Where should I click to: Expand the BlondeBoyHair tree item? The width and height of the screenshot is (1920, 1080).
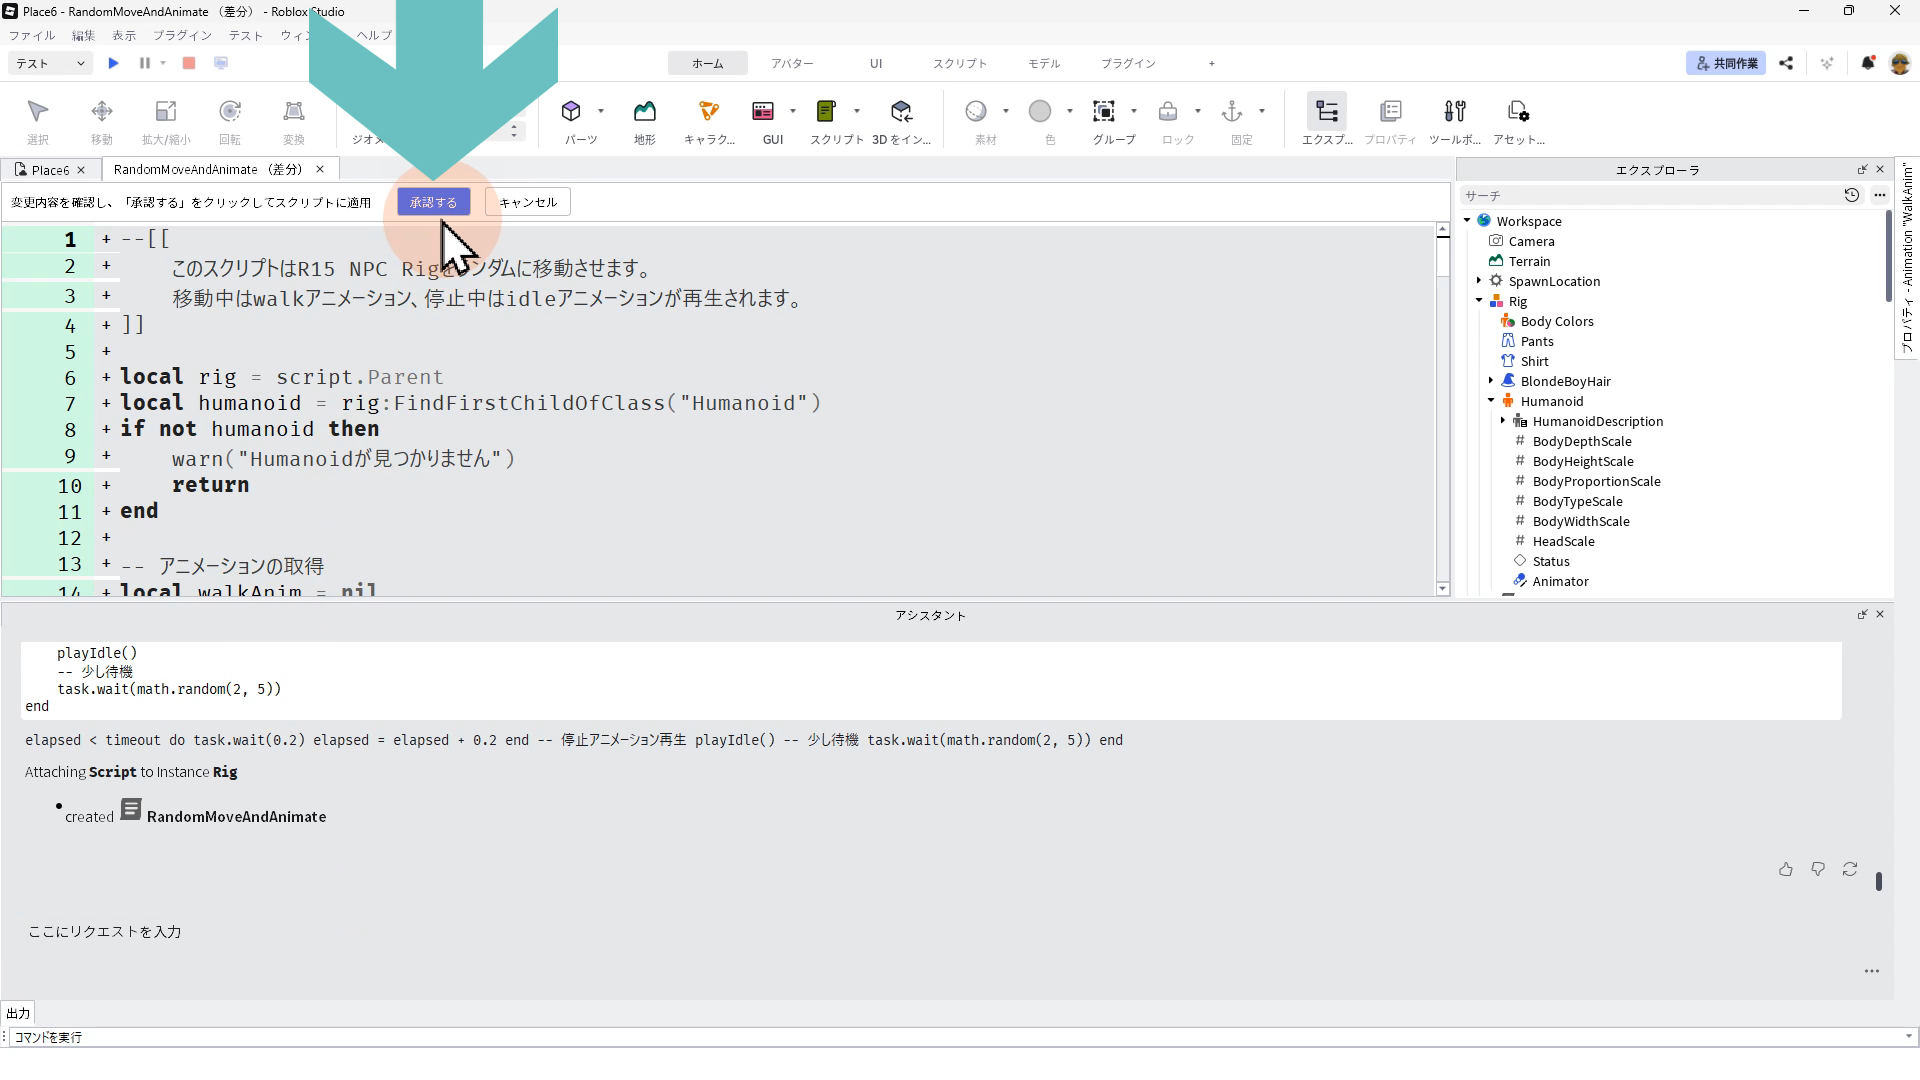click(x=1491, y=381)
